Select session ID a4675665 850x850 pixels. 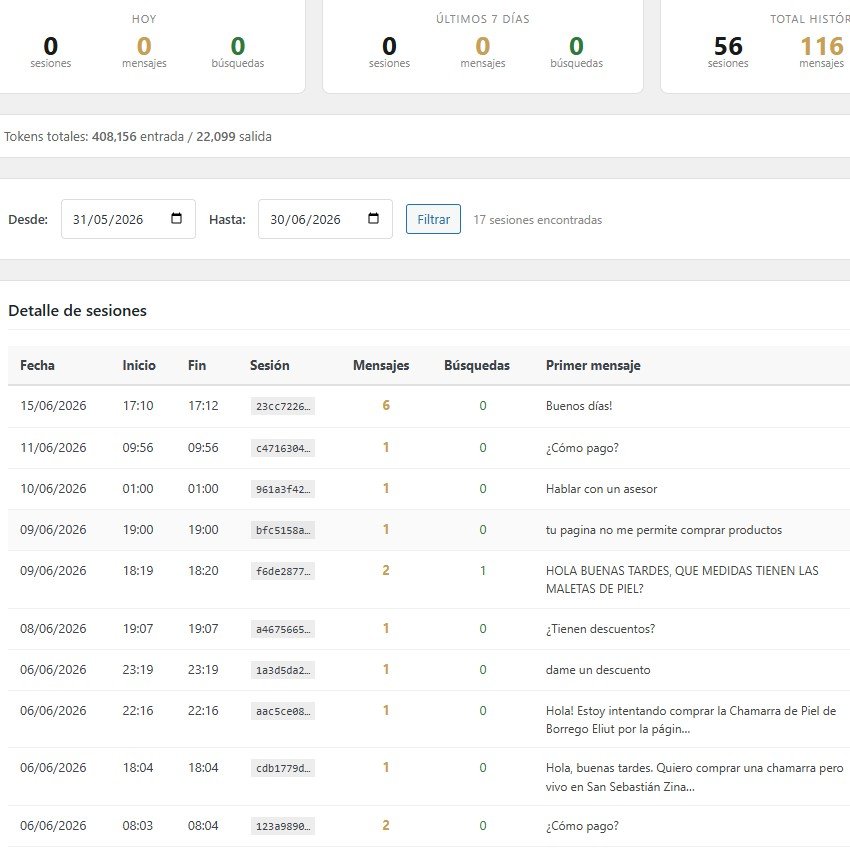[283, 629]
